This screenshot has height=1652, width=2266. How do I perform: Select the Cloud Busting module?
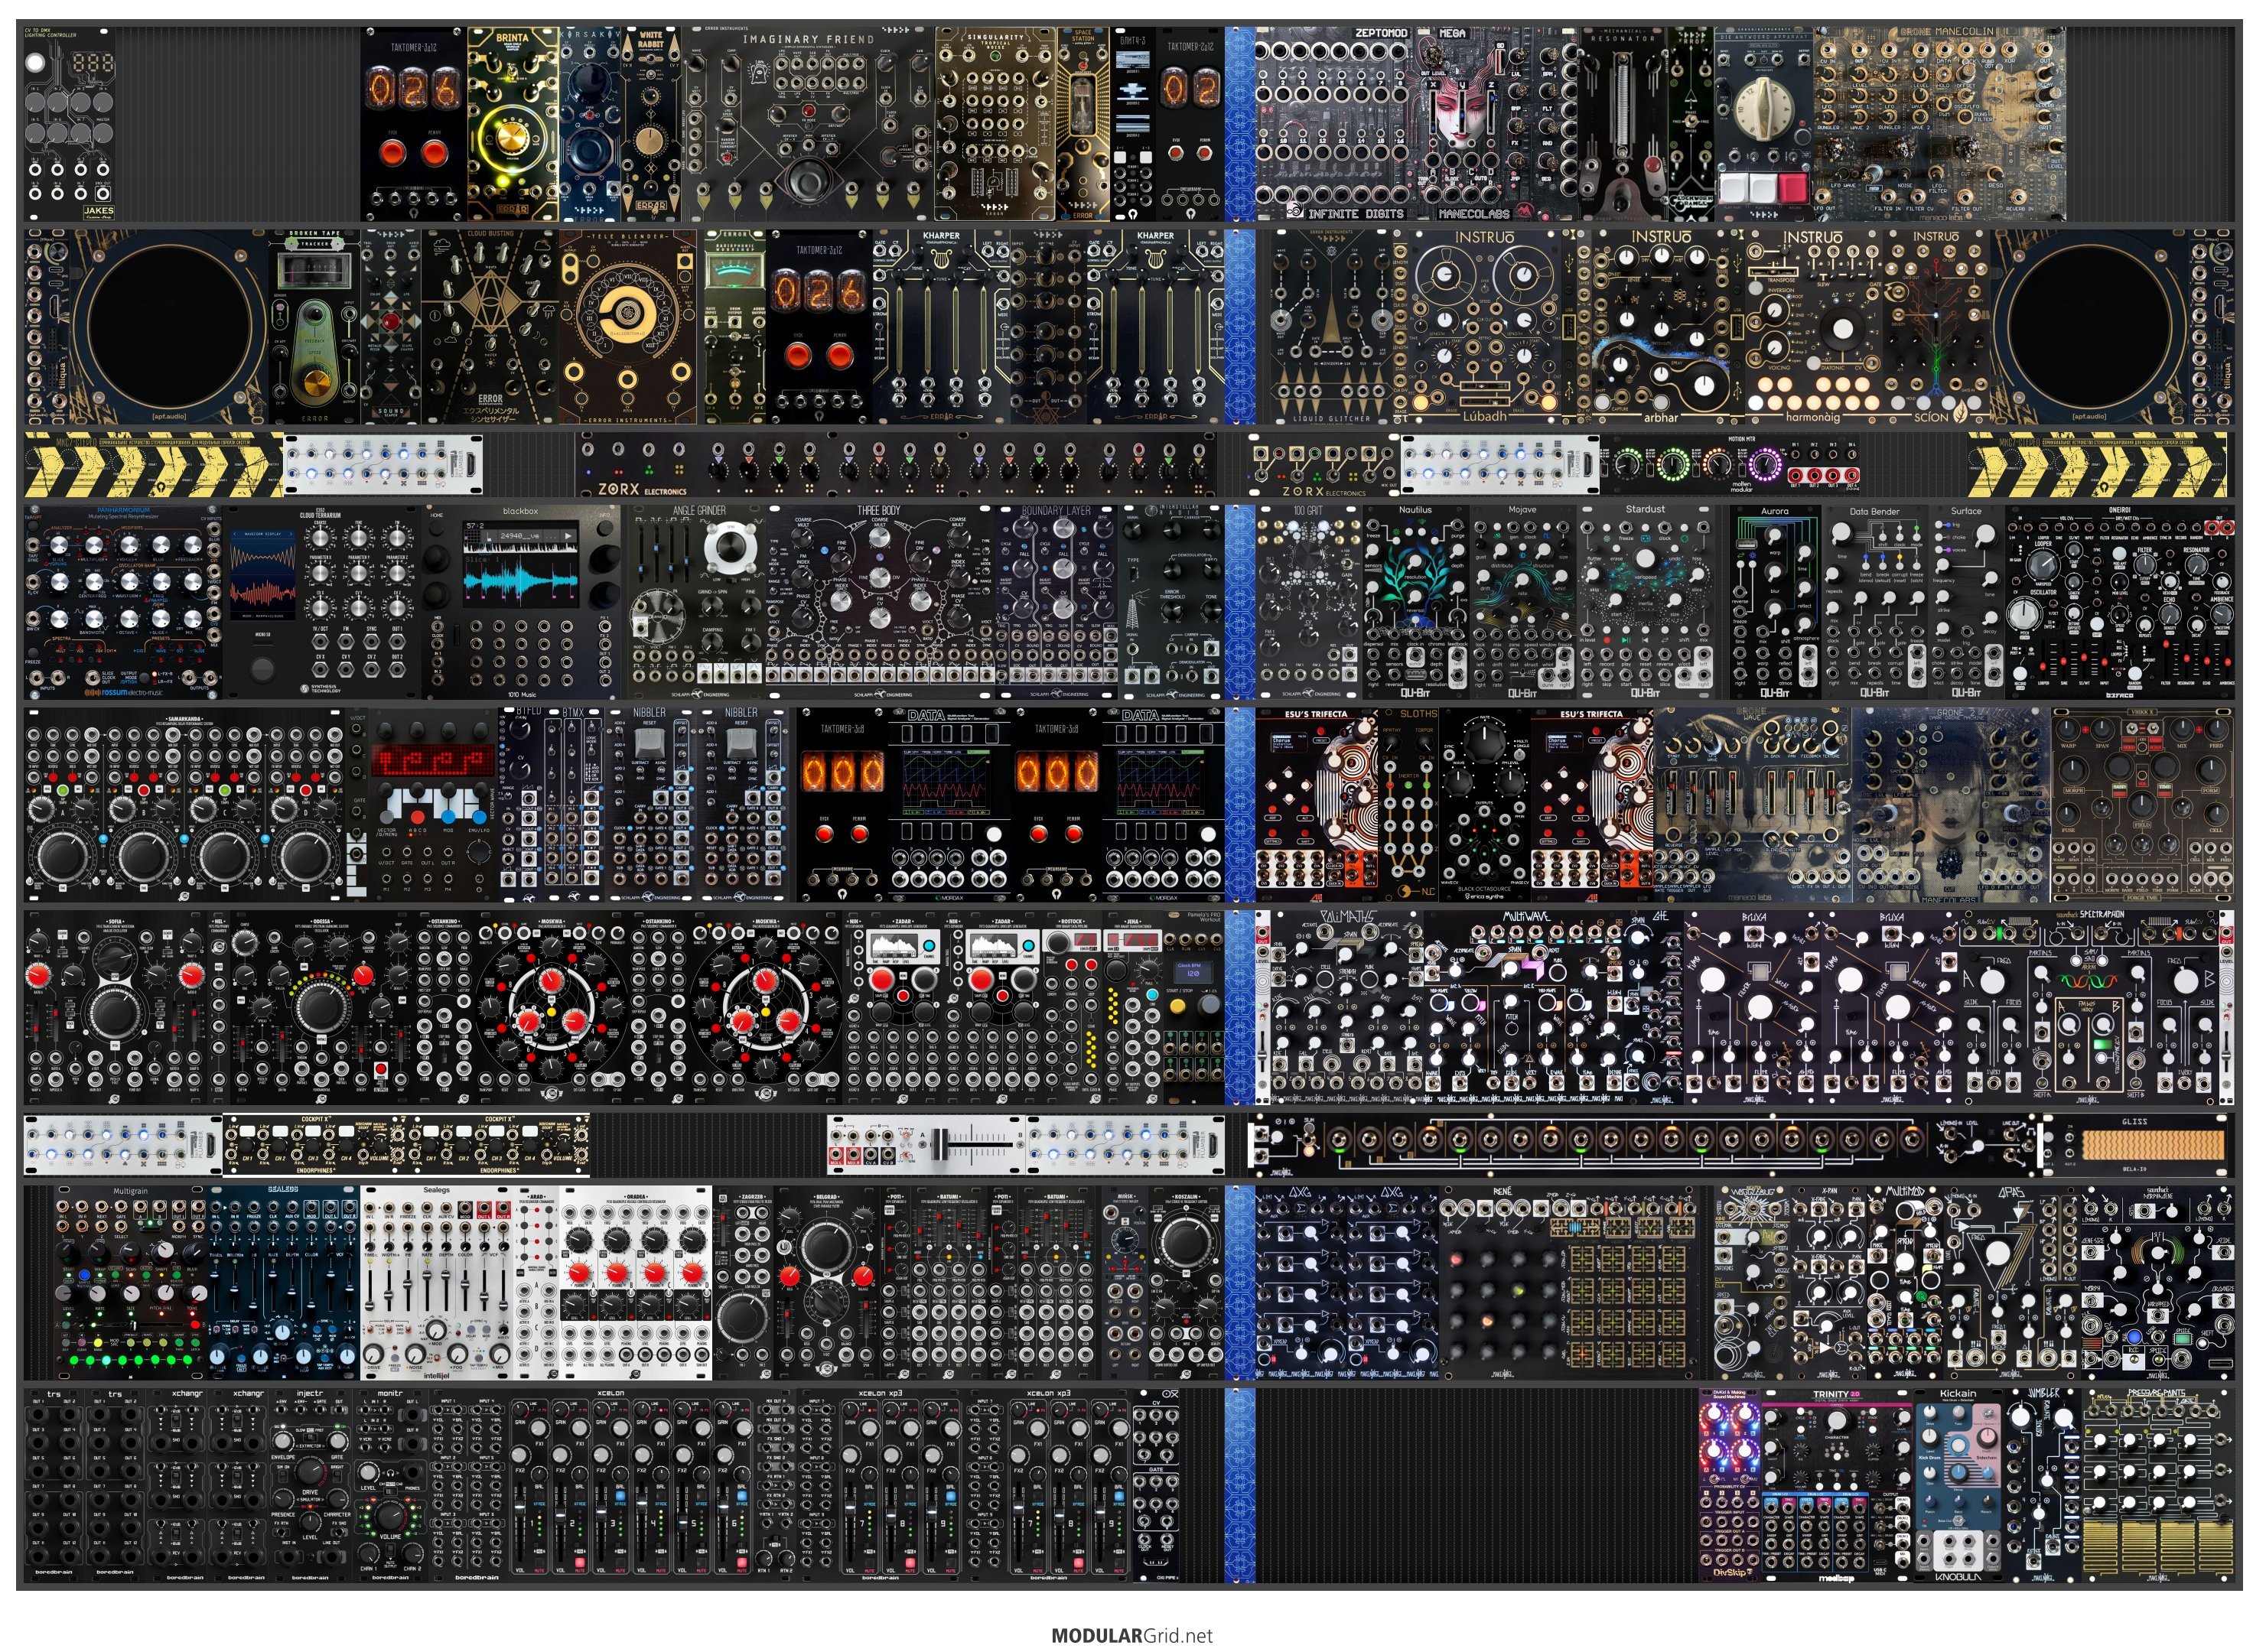[x=490, y=327]
